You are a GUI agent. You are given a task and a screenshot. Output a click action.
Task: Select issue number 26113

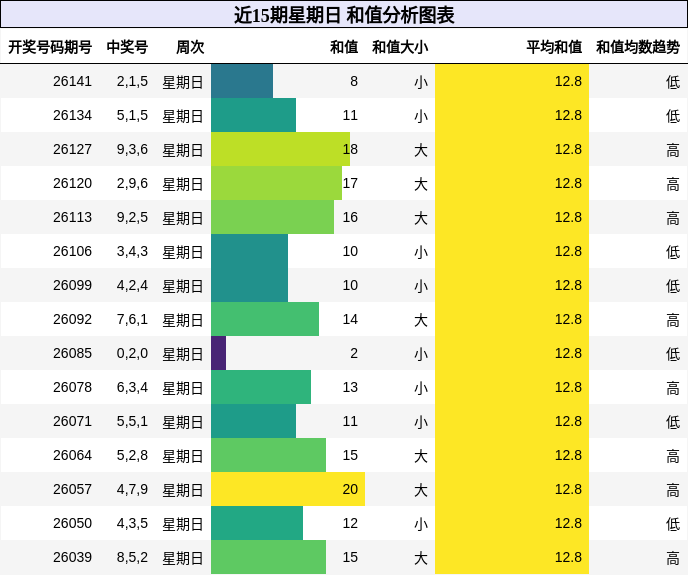coord(72,217)
